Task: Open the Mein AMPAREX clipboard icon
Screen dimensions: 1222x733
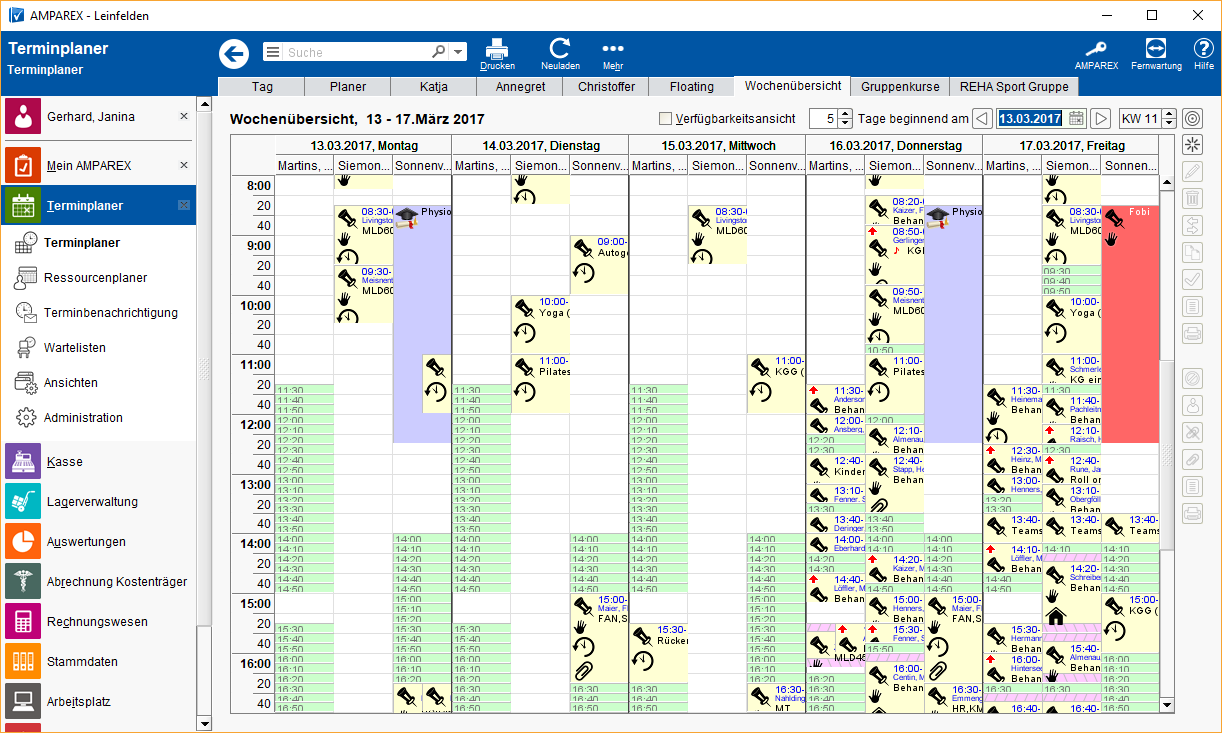Action: [23, 165]
